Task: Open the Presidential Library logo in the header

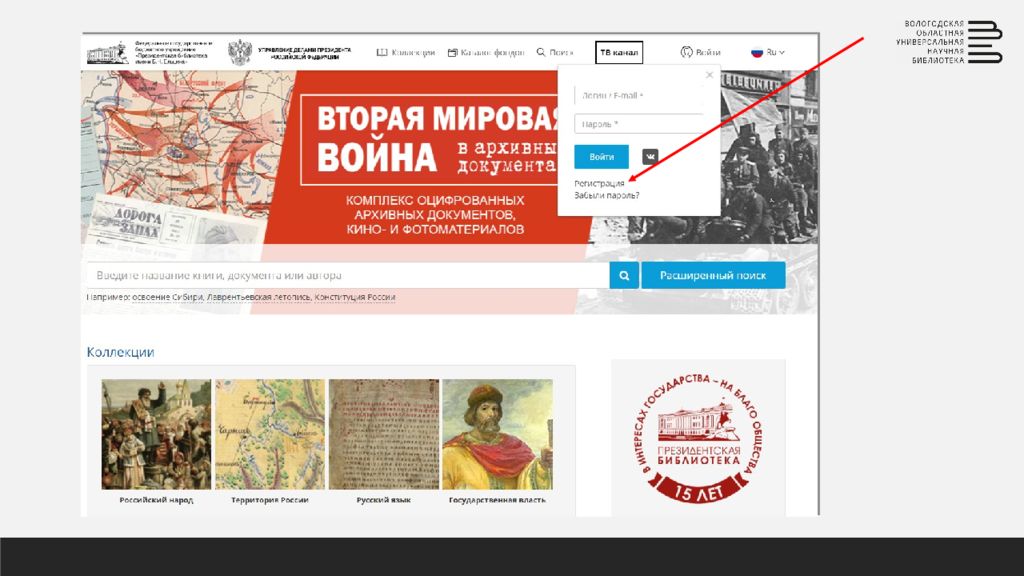Action: click(108, 53)
